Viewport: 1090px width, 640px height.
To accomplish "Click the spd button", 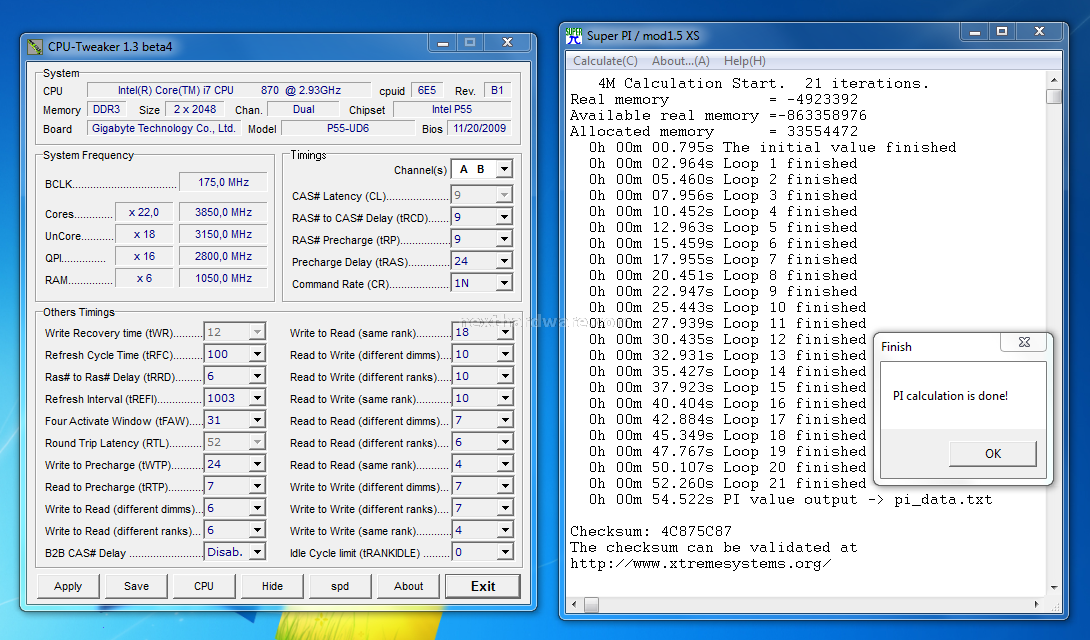I will click(340, 586).
